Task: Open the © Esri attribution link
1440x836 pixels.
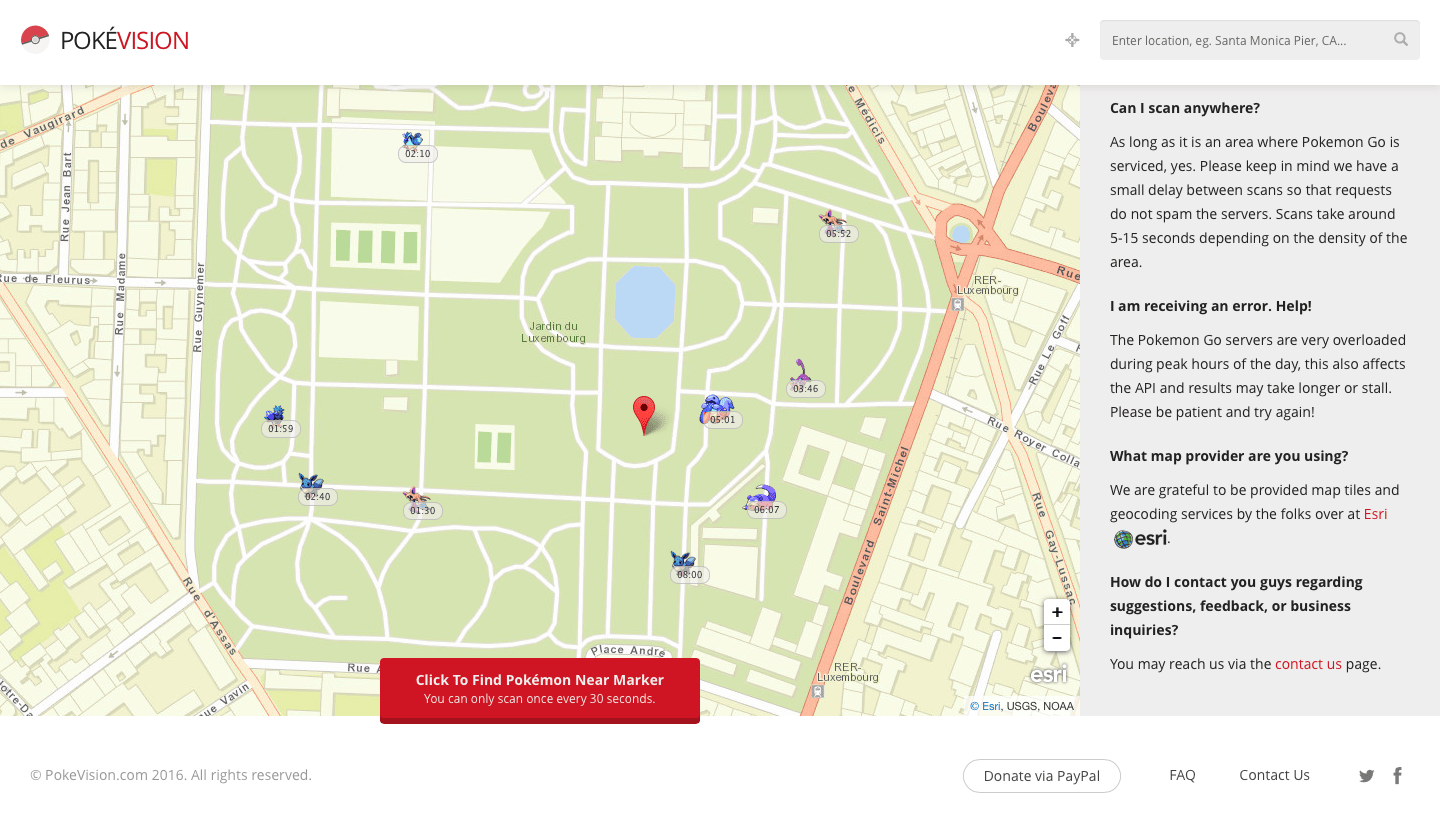Action: (x=985, y=706)
